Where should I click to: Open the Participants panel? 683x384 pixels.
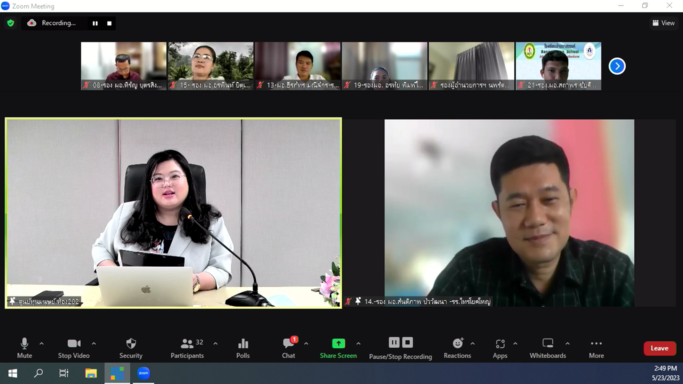[x=187, y=348]
